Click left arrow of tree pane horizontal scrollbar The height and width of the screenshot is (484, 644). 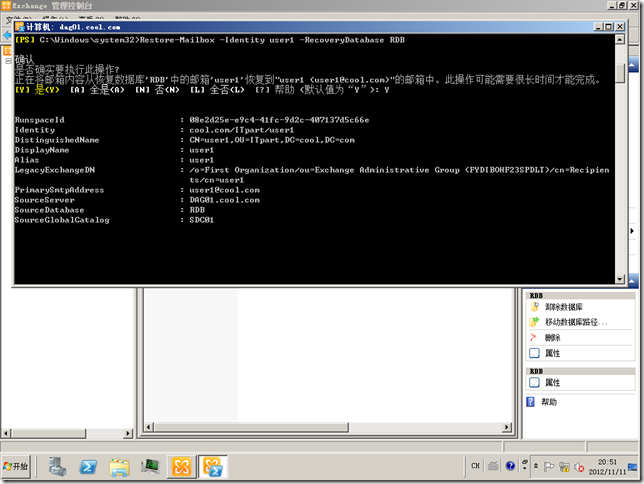(6, 433)
